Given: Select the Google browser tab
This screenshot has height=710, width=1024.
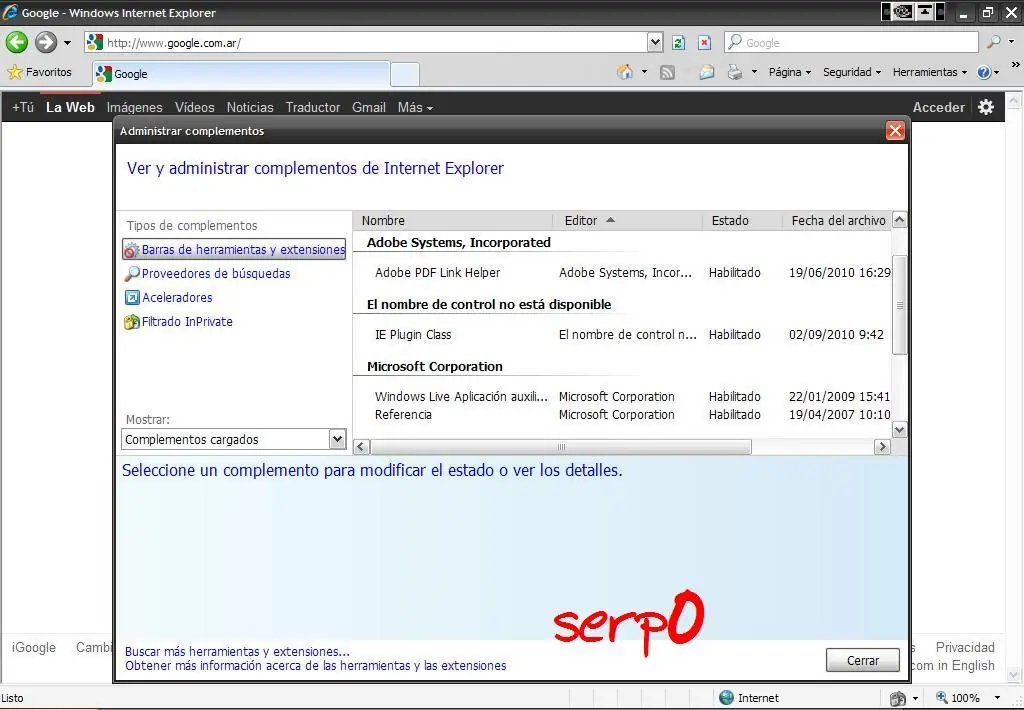Looking at the screenshot, I should click(241, 74).
